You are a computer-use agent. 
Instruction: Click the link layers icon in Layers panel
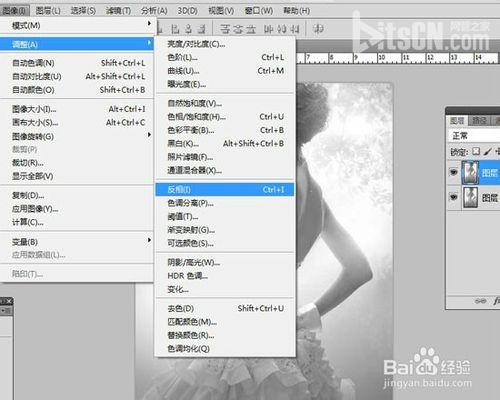click(480, 301)
